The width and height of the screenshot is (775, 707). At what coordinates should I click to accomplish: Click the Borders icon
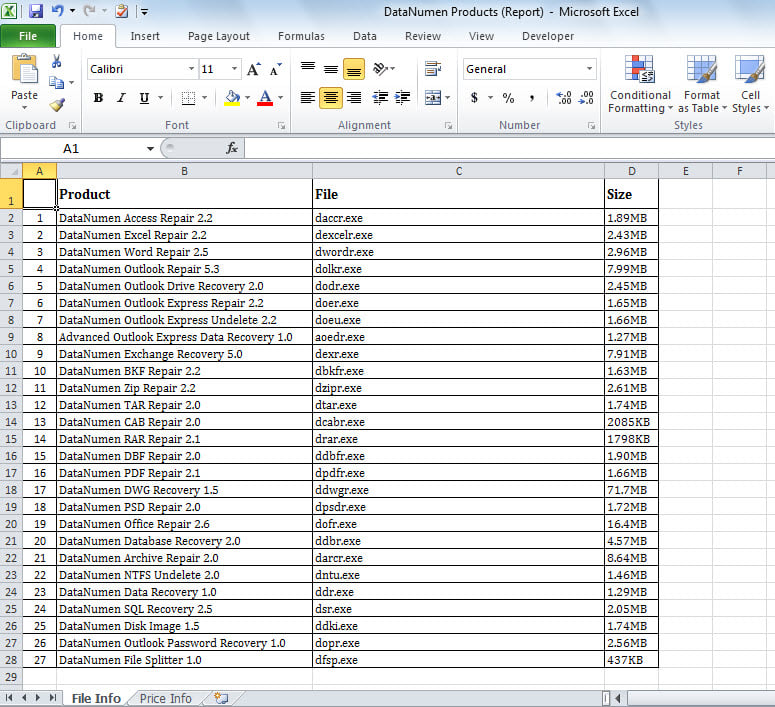point(188,98)
